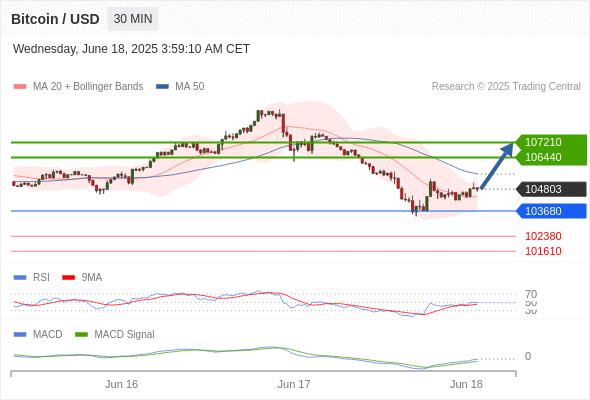Click the Jun 16 date axis label

(121, 384)
